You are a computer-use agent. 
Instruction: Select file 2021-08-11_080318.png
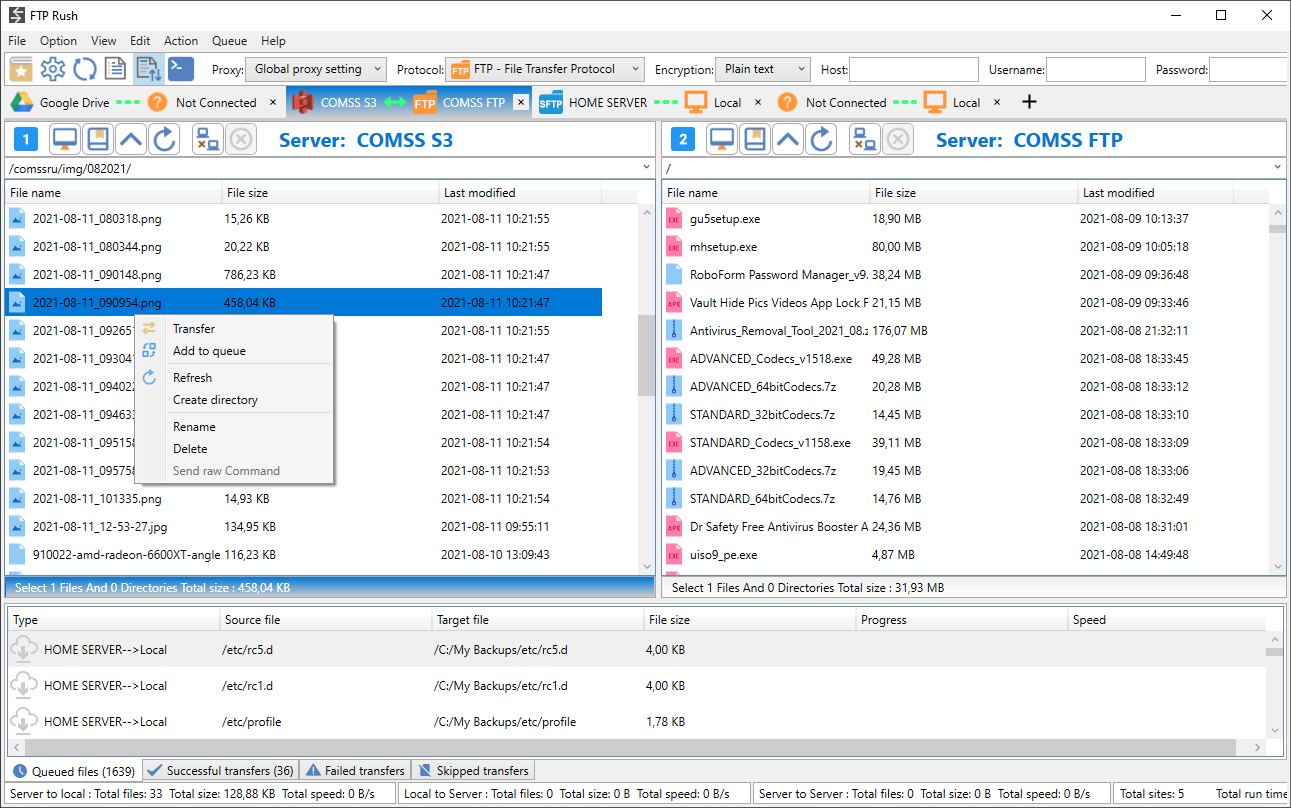[x=304, y=219]
